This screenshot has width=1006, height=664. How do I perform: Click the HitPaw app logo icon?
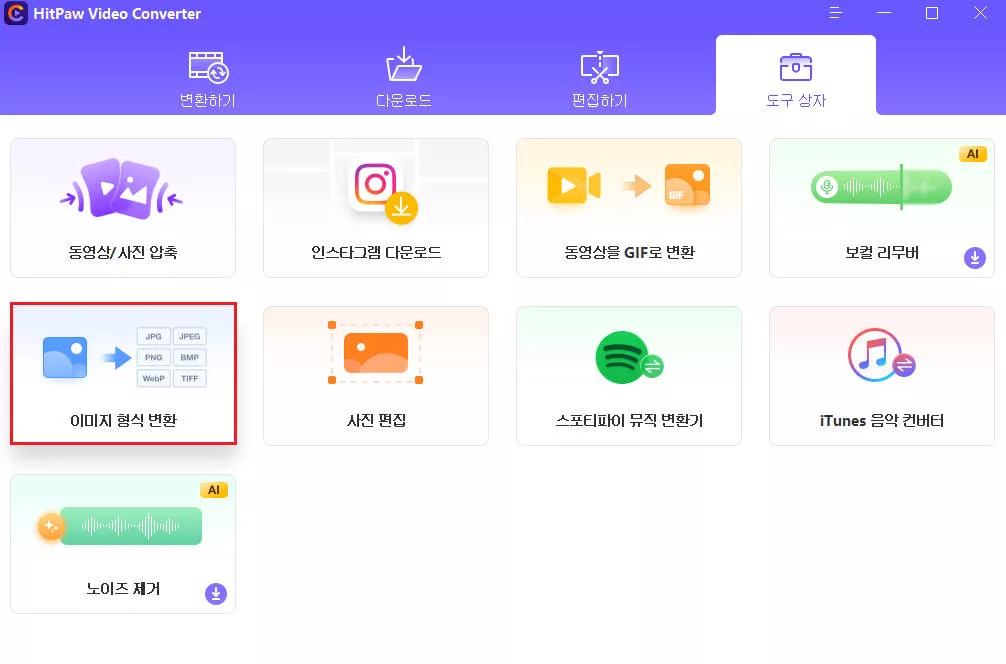pos(15,13)
